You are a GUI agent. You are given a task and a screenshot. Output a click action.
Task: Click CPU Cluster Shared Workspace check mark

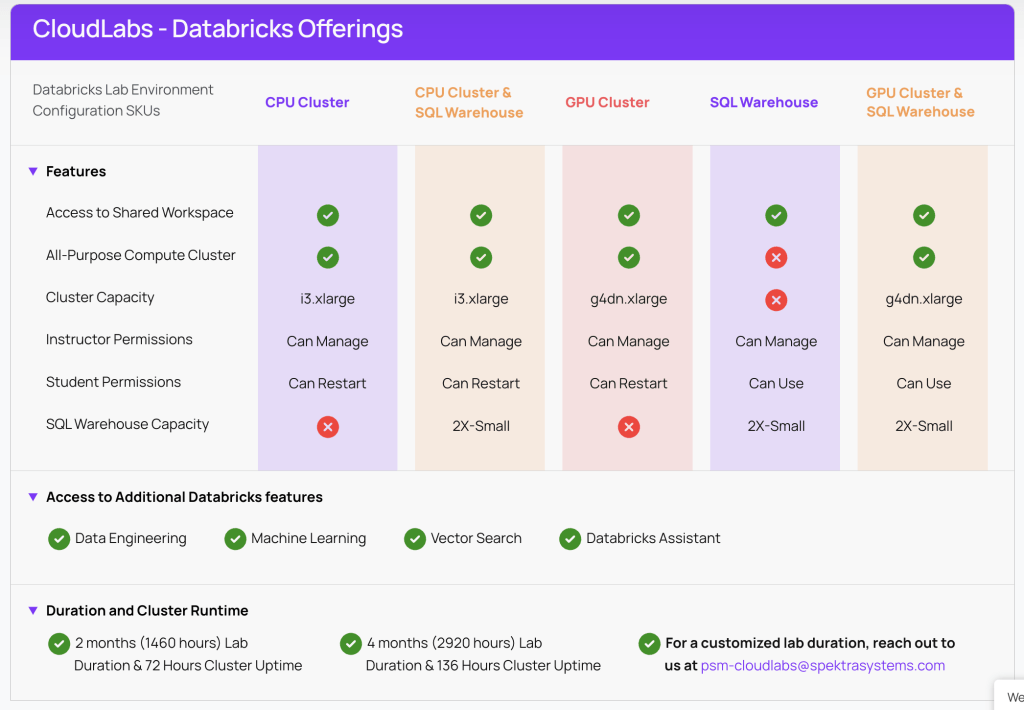tap(328, 215)
